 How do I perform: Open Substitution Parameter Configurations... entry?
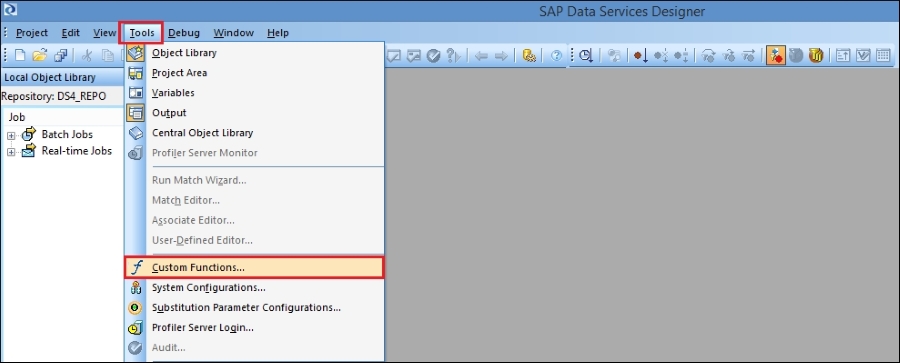point(254,308)
